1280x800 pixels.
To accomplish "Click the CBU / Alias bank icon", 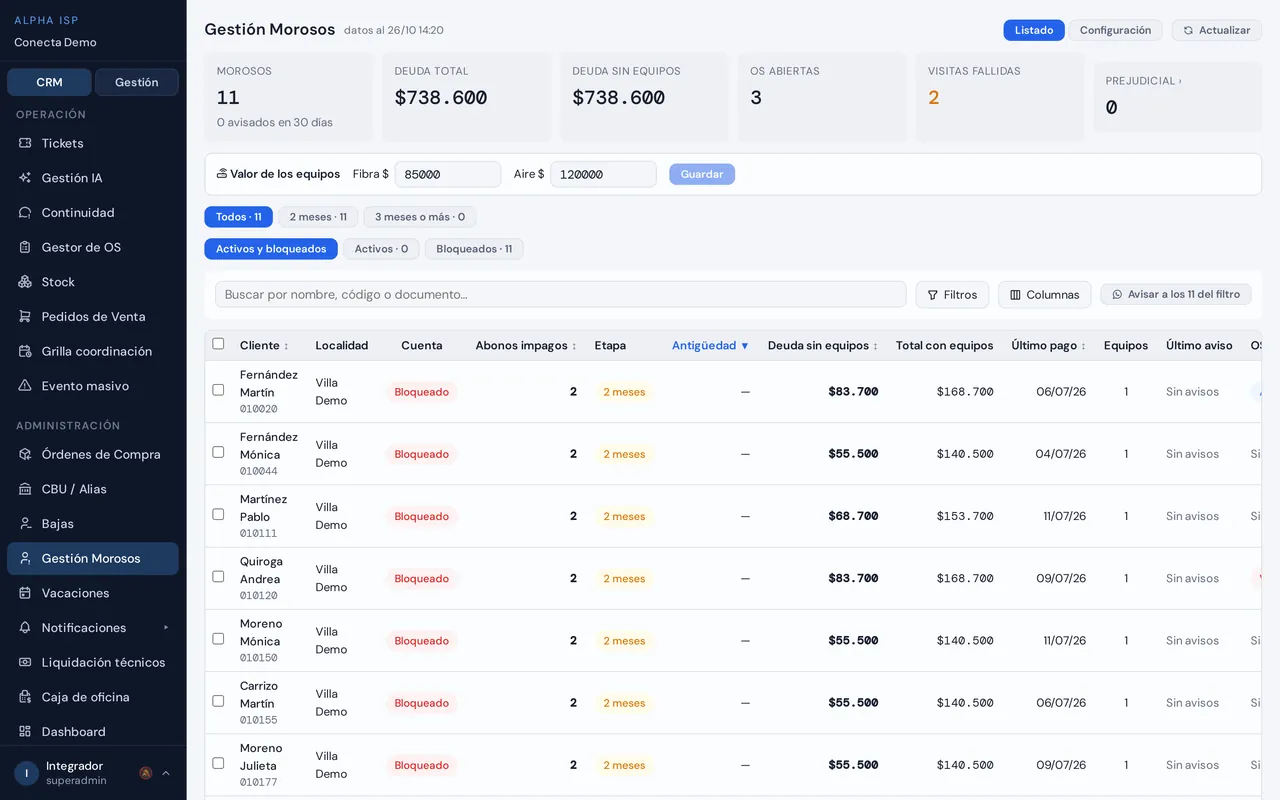I will (x=25, y=489).
